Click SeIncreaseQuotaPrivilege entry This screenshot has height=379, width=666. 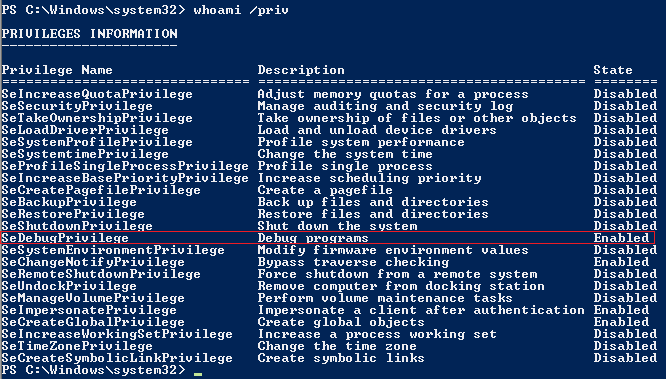[x=97, y=94]
